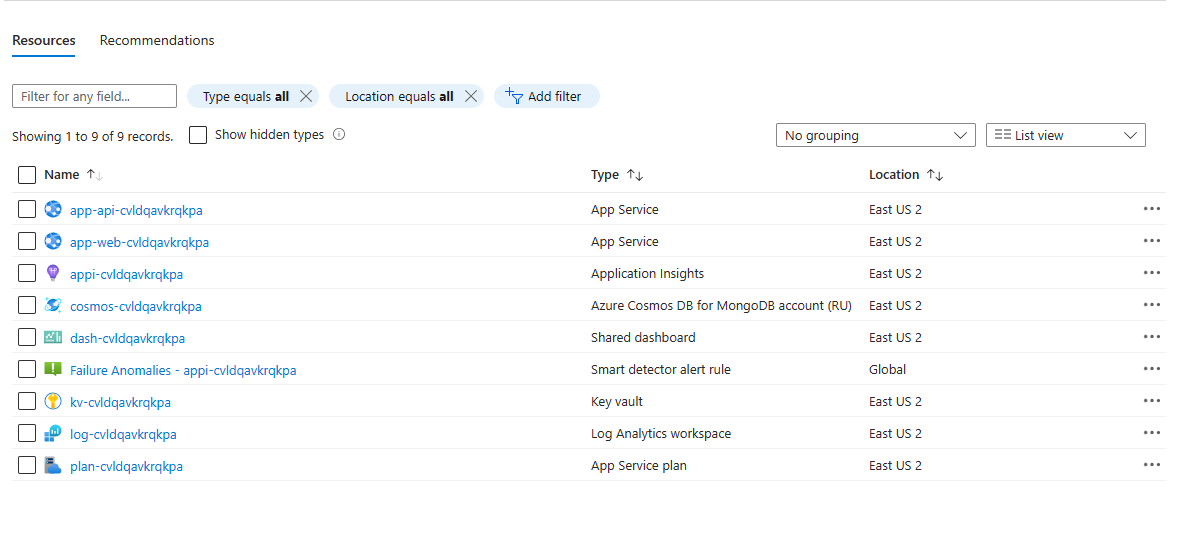Open the No grouping dropdown
The image size is (1184, 555).
(x=875, y=135)
